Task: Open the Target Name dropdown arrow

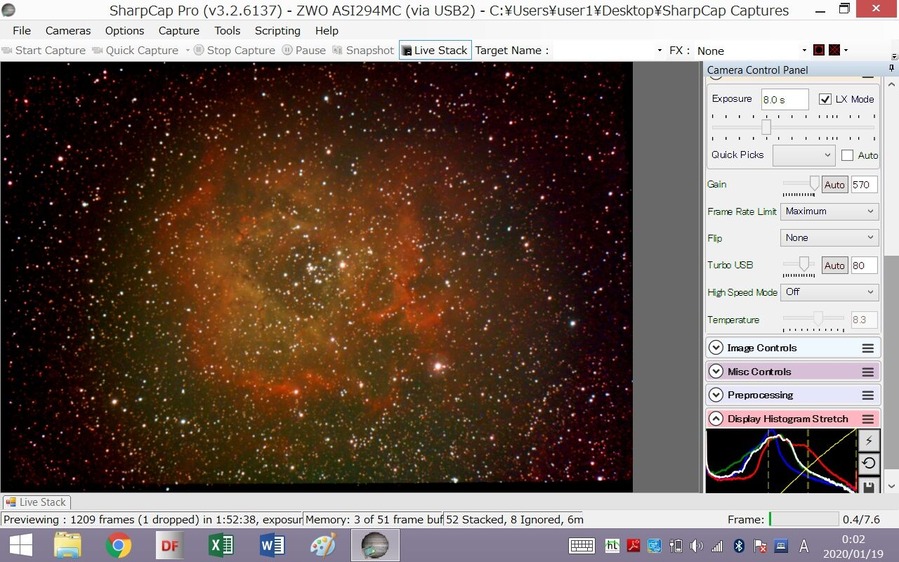Action: [659, 50]
